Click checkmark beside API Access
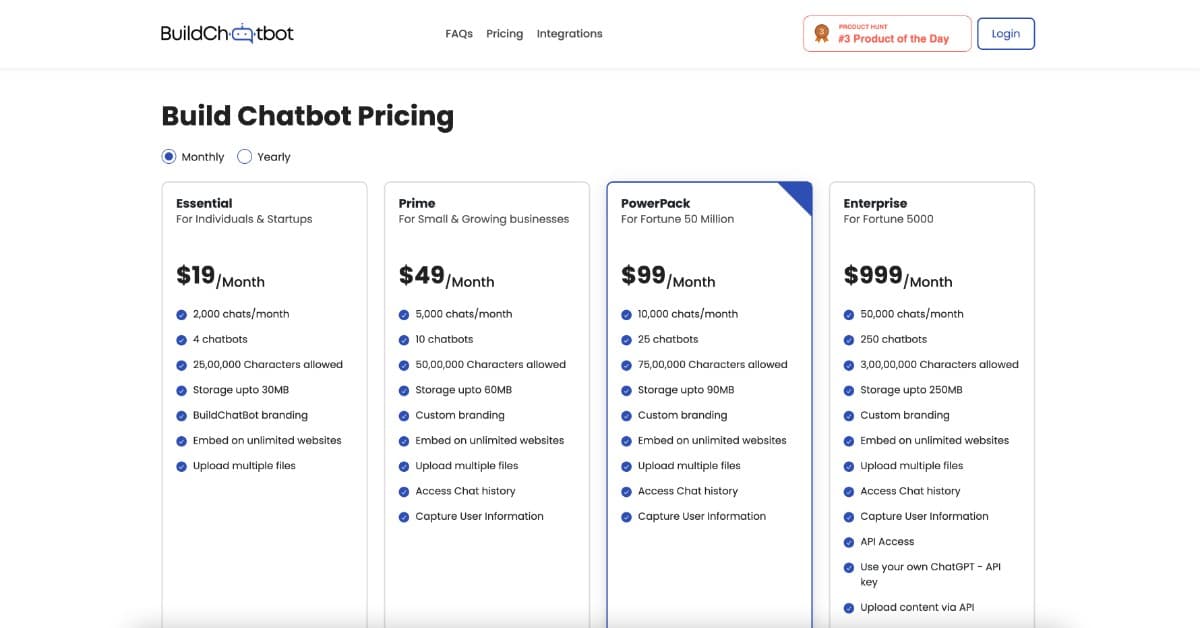Viewport: 1200px width, 628px height. point(849,542)
